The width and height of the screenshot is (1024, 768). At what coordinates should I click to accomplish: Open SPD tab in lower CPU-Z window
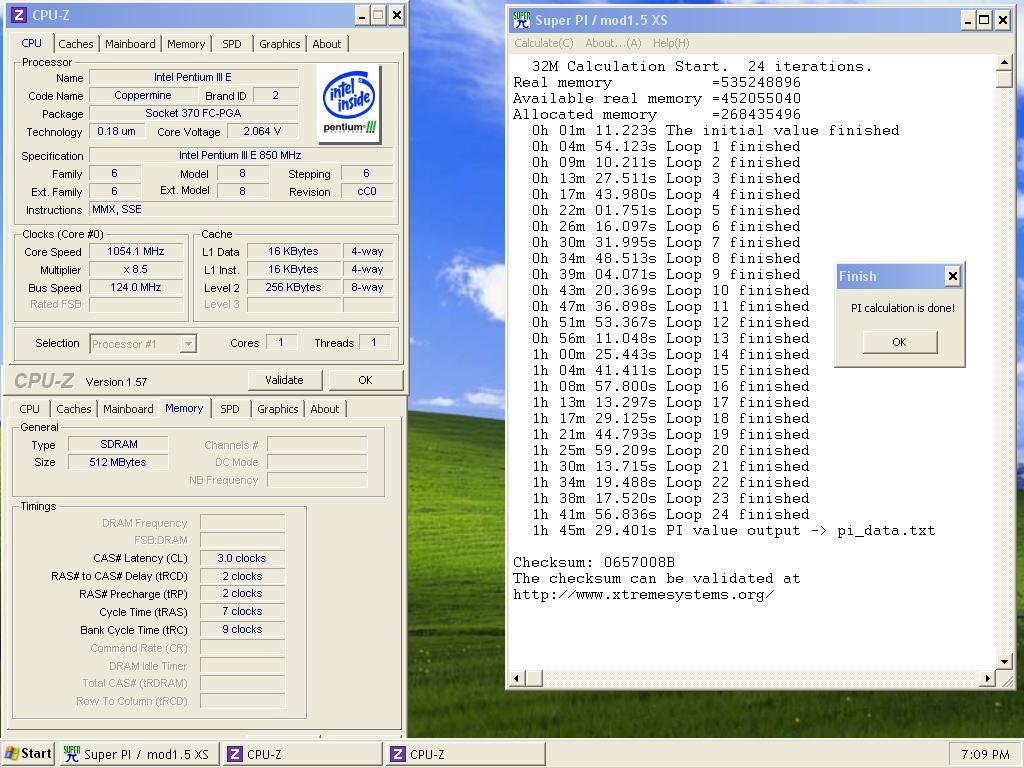(229, 409)
